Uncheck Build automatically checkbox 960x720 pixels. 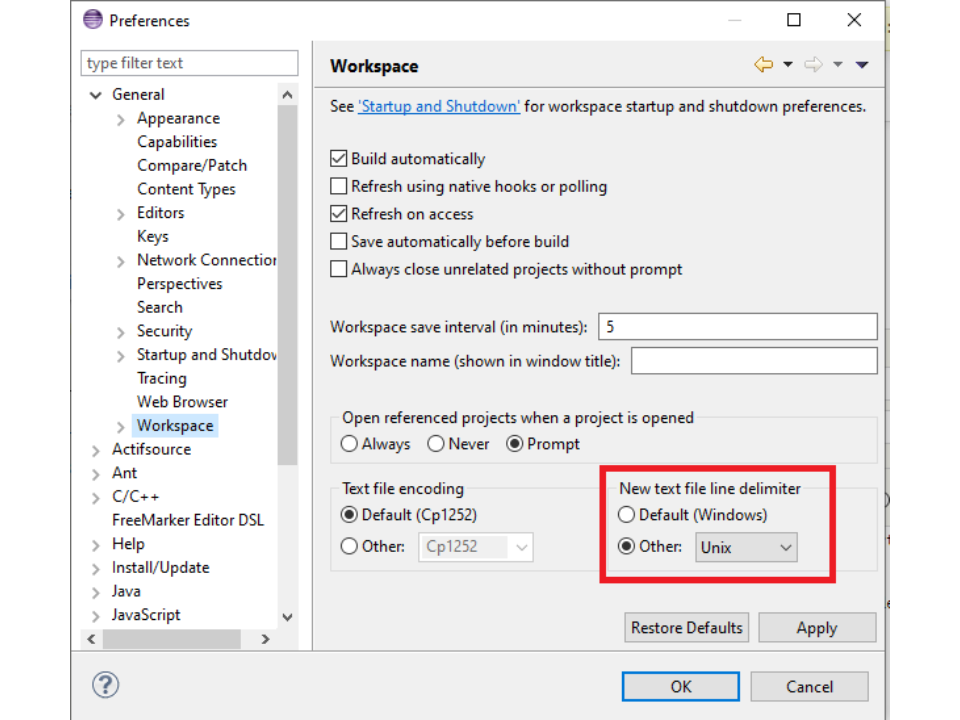click(339, 159)
